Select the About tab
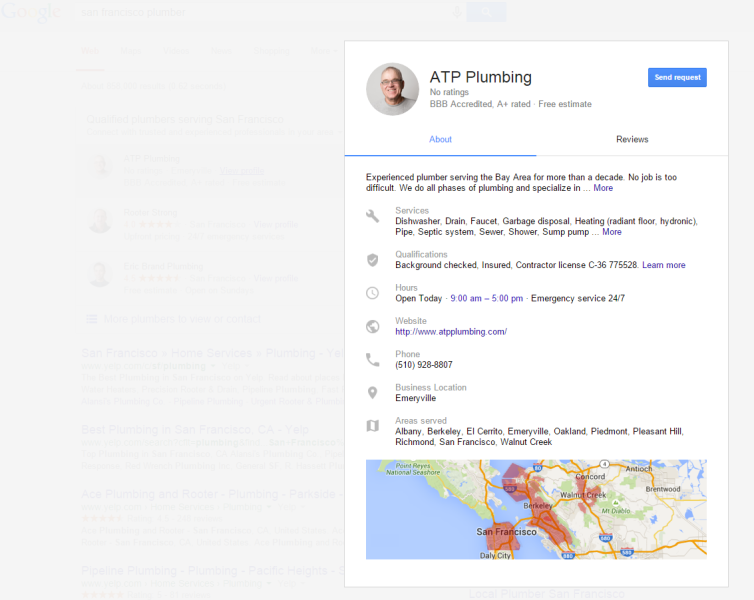The image size is (754, 600). [440, 139]
